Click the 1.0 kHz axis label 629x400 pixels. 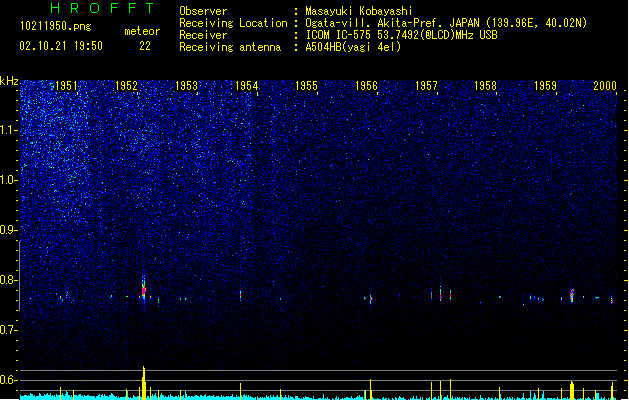8,180
